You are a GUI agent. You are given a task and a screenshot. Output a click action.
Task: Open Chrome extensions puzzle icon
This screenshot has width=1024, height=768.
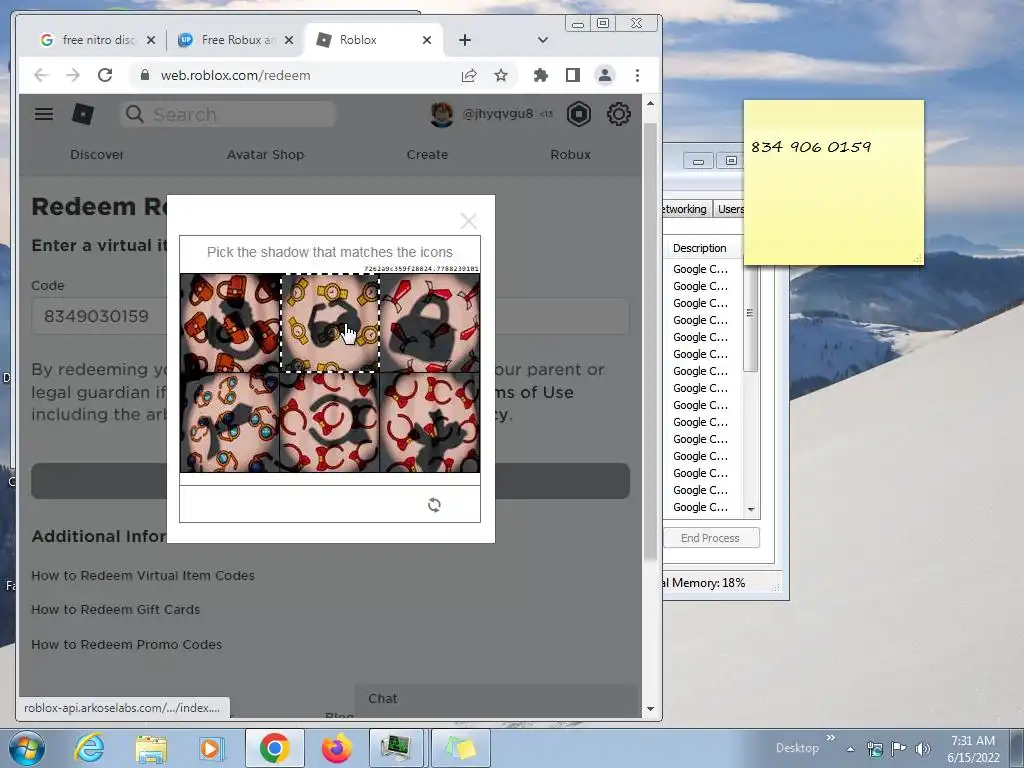pyautogui.click(x=541, y=75)
